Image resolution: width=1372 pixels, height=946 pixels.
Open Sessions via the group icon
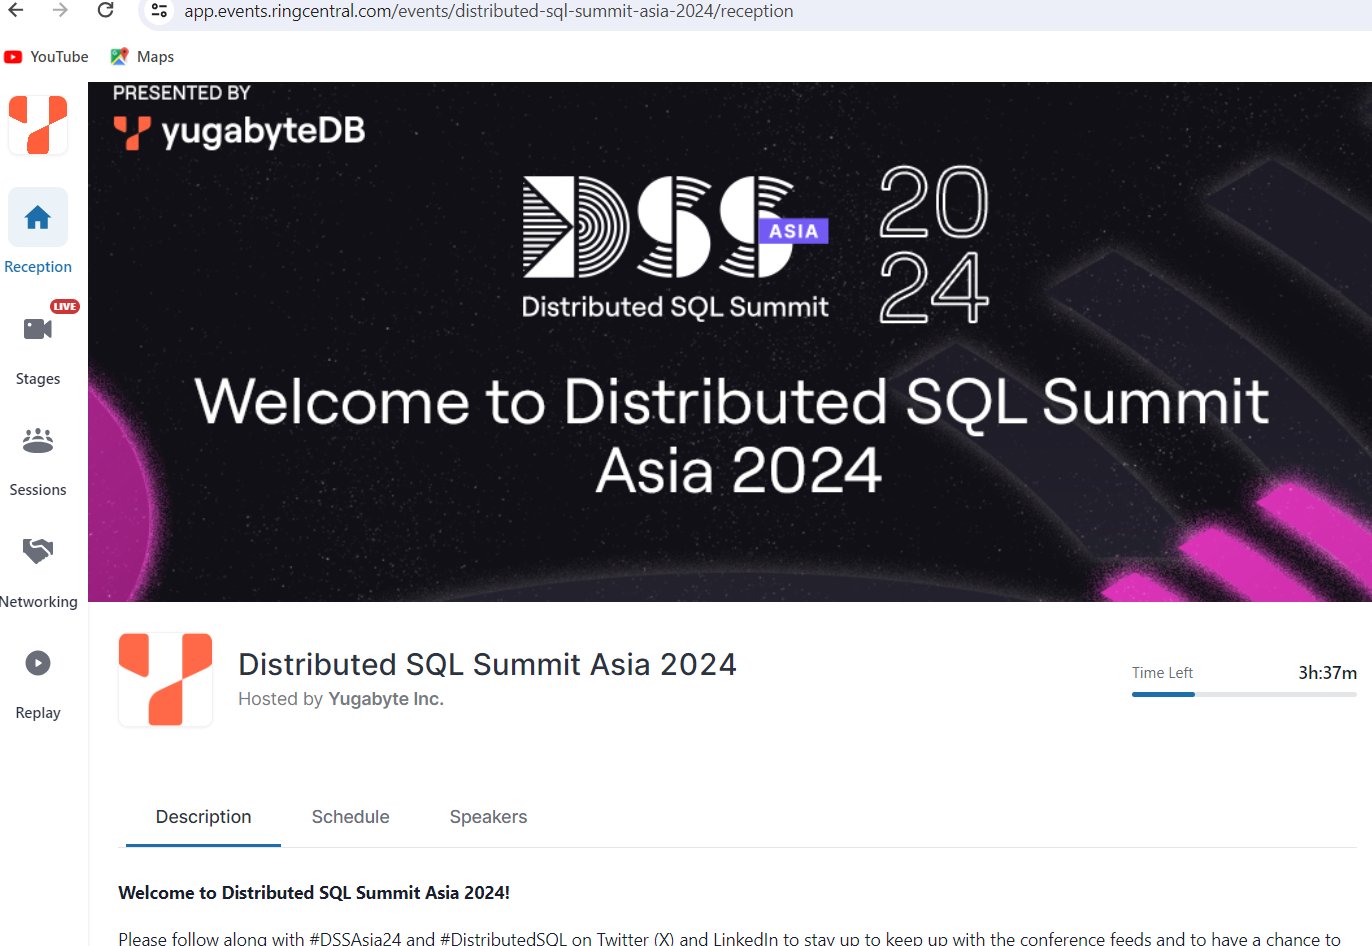(38, 440)
